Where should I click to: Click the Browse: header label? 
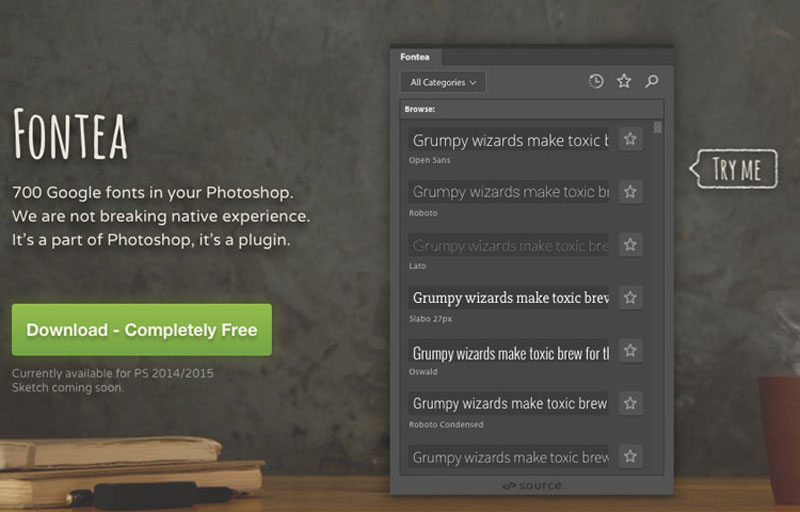(419, 109)
